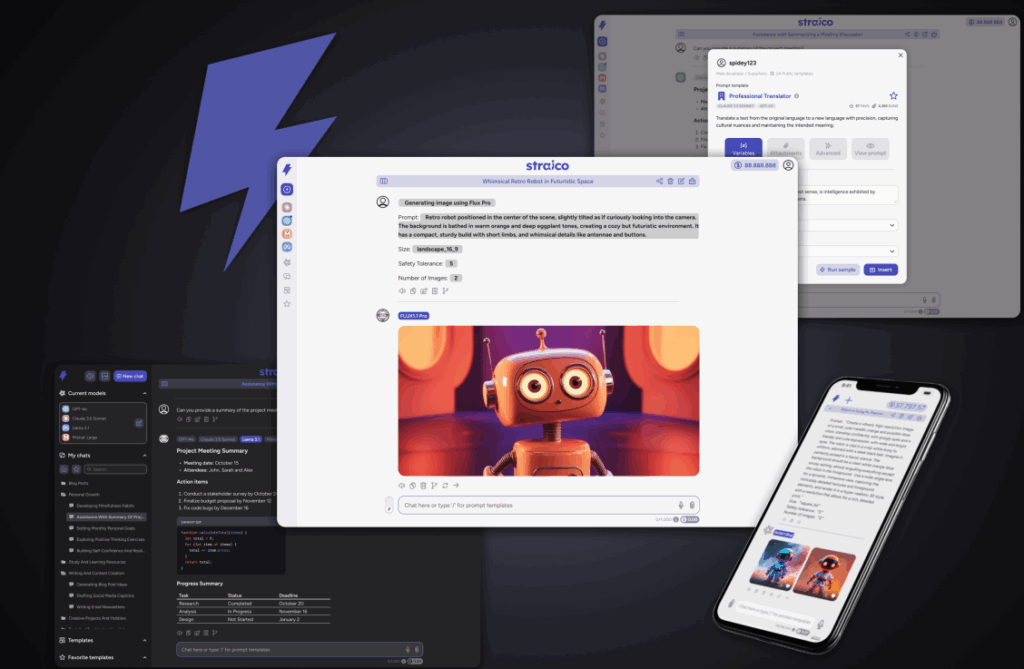Click forward arrow icon below the robot image
The width and height of the screenshot is (1024, 669).
click(x=456, y=485)
